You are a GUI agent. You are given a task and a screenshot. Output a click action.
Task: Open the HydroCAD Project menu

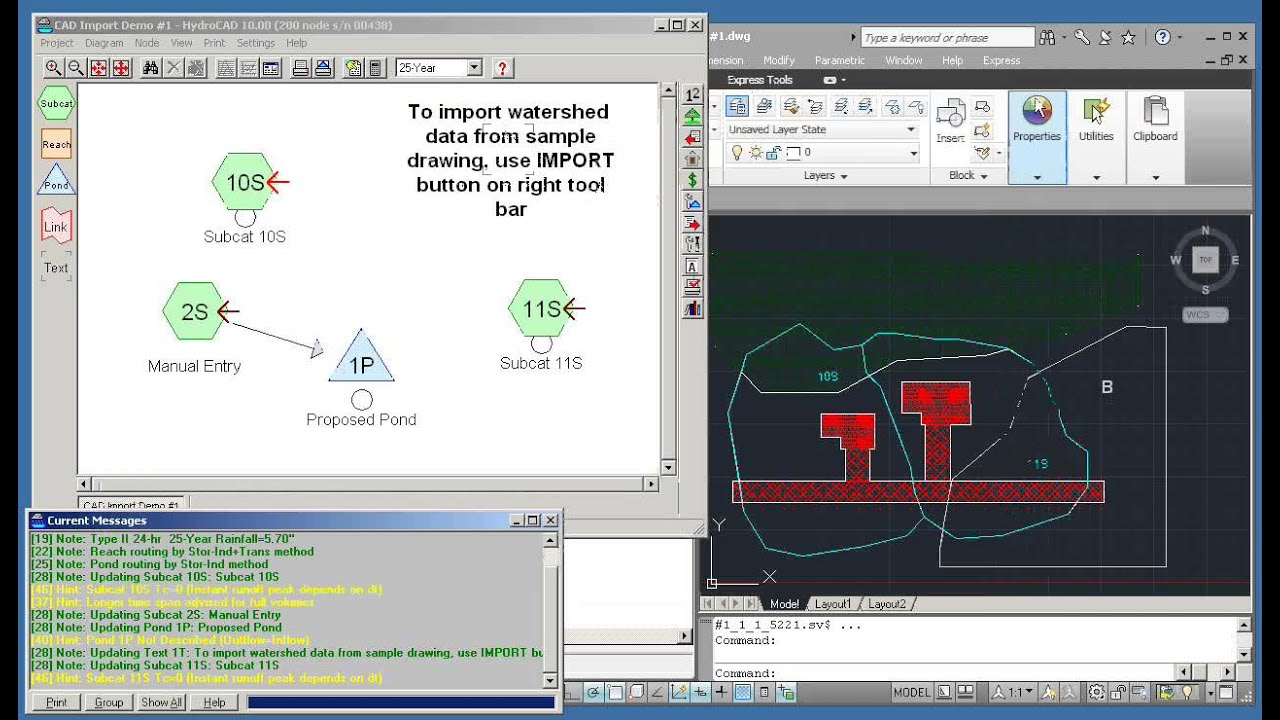(56, 43)
